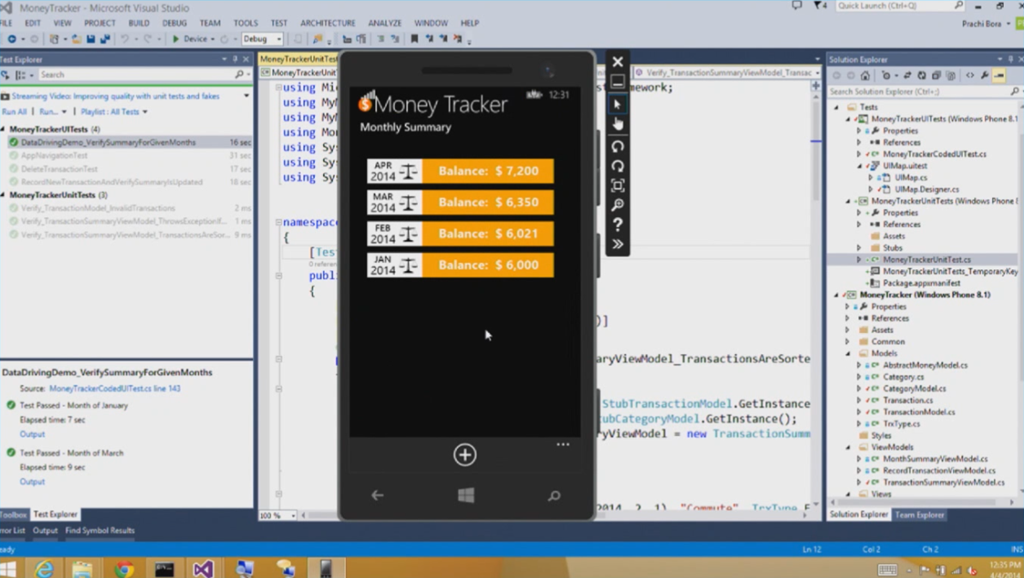Rotate the emulator right
The height and width of the screenshot is (578, 1024).
[x=617, y=166]
